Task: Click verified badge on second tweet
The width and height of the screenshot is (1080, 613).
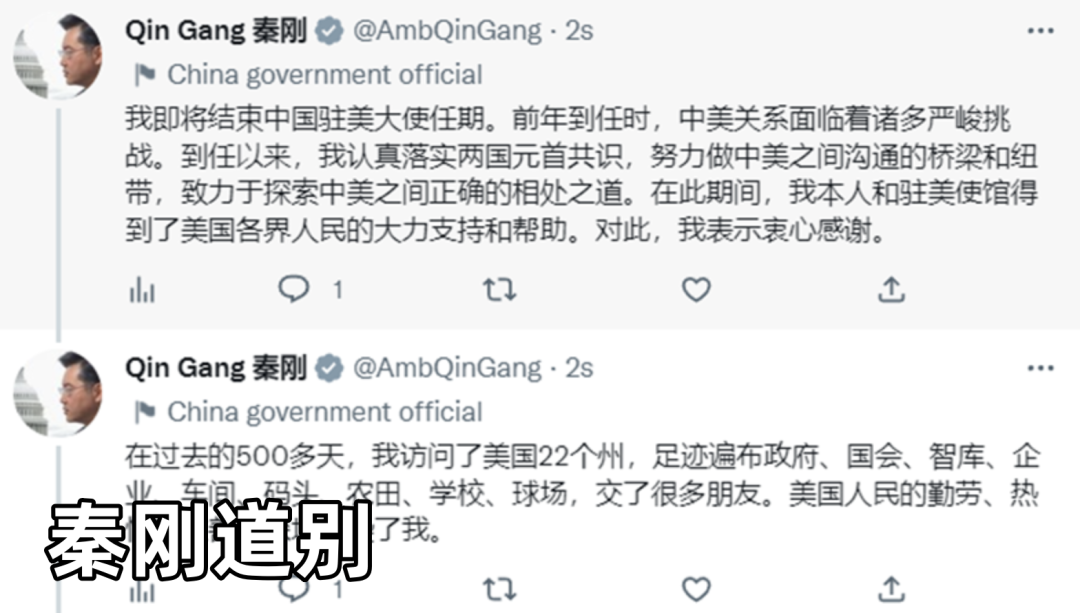Action: [329, 368]
